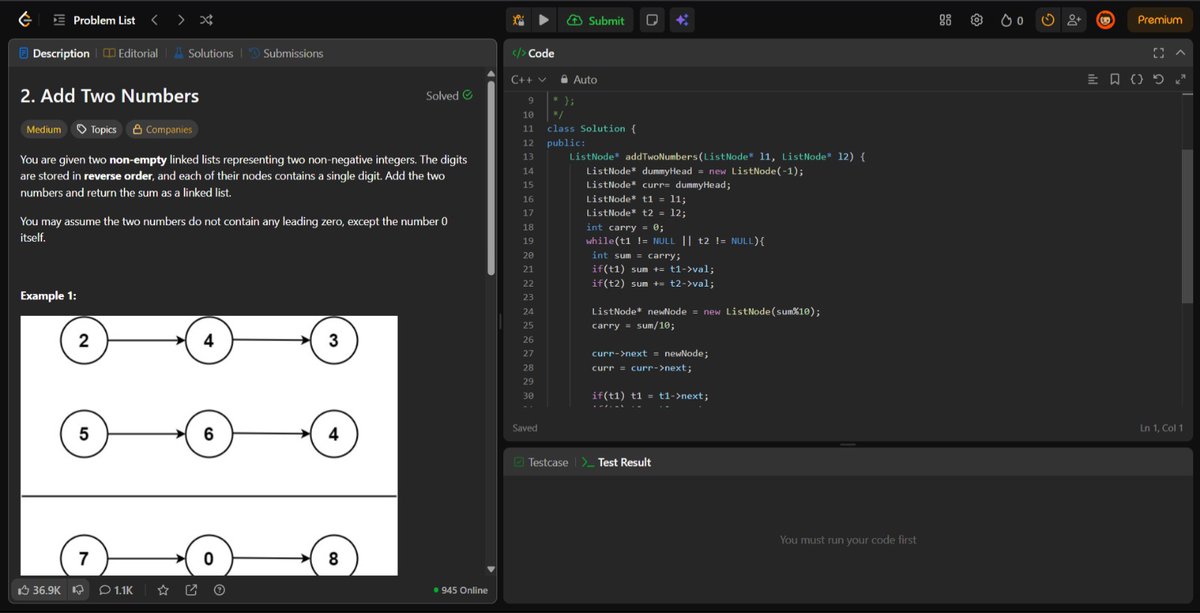Open the Problem List panel
This screenshot has height=613, width=1200.
pos(93,20)
